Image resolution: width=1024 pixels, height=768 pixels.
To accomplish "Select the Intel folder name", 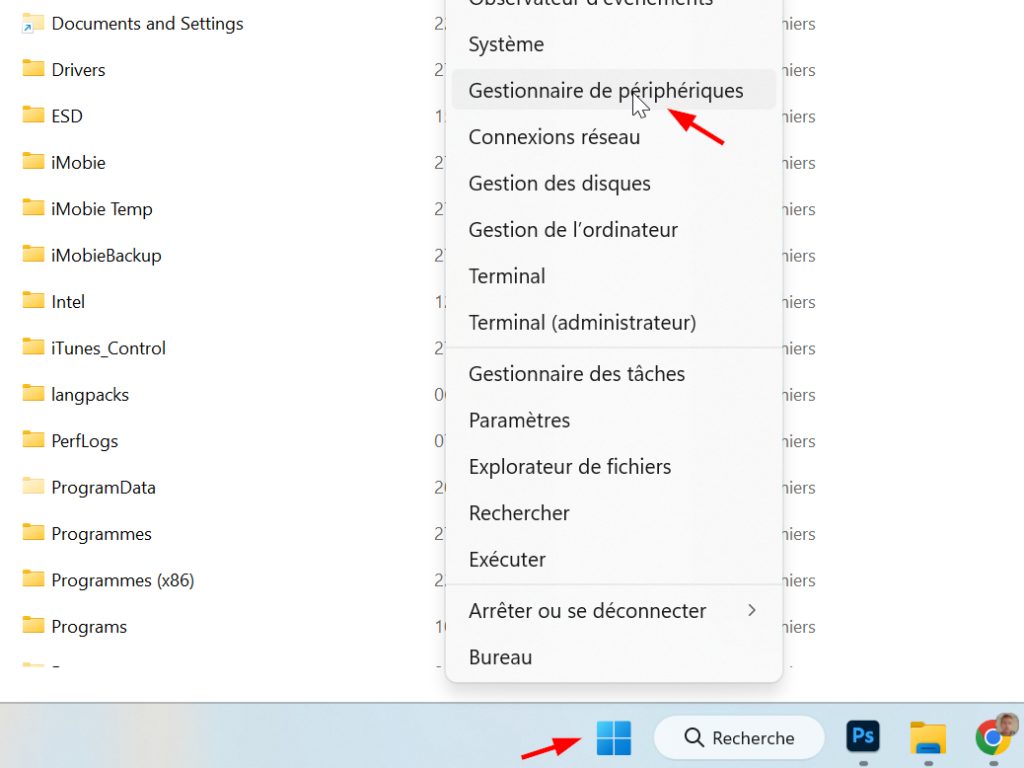I will 68,302.
